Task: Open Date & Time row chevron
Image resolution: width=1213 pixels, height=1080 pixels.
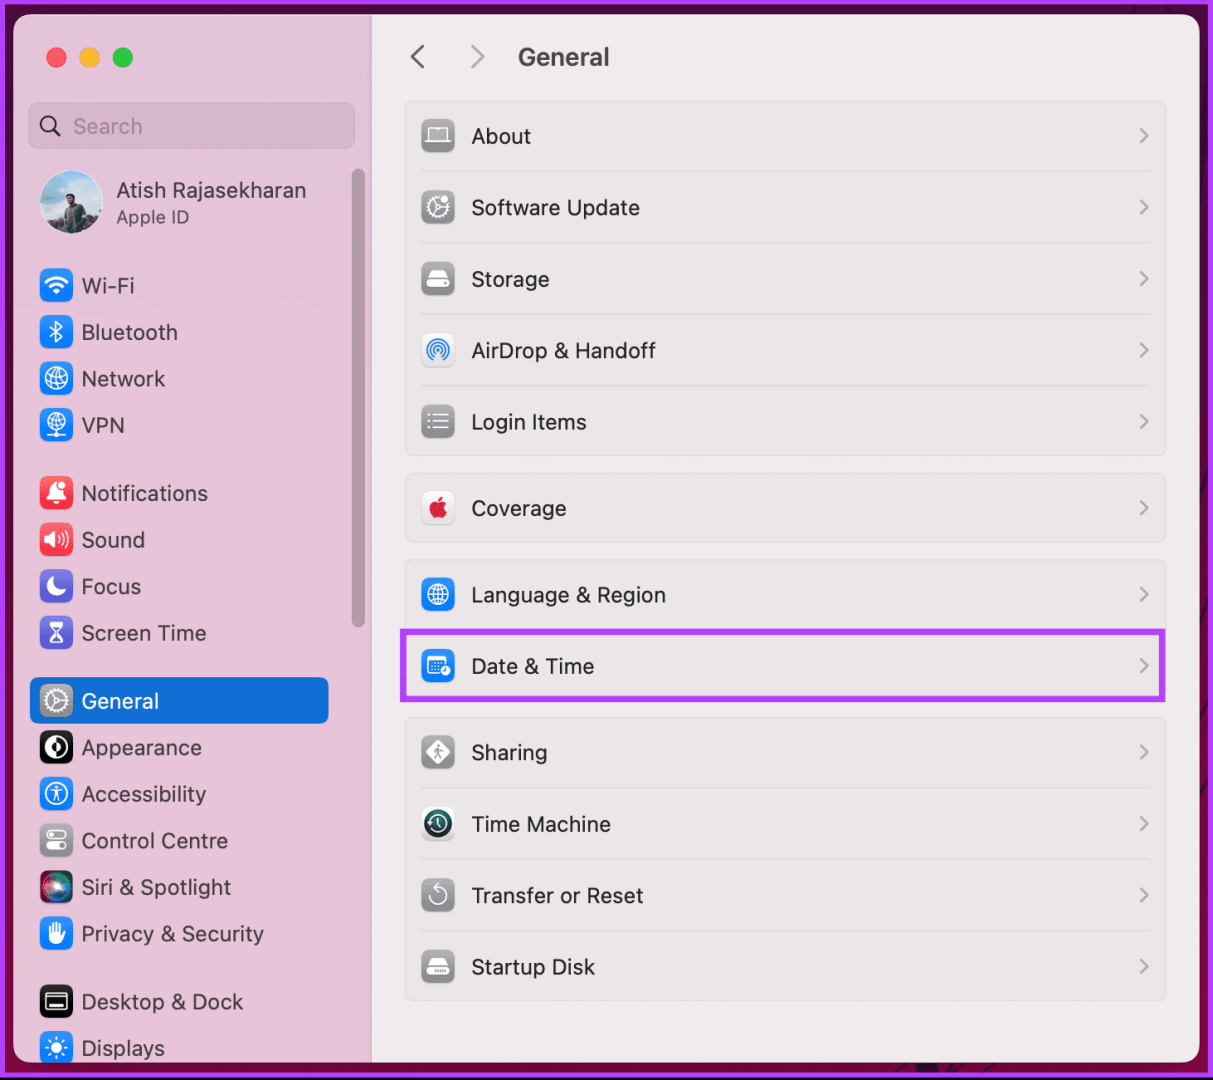Action: [x=1143, y=666]
